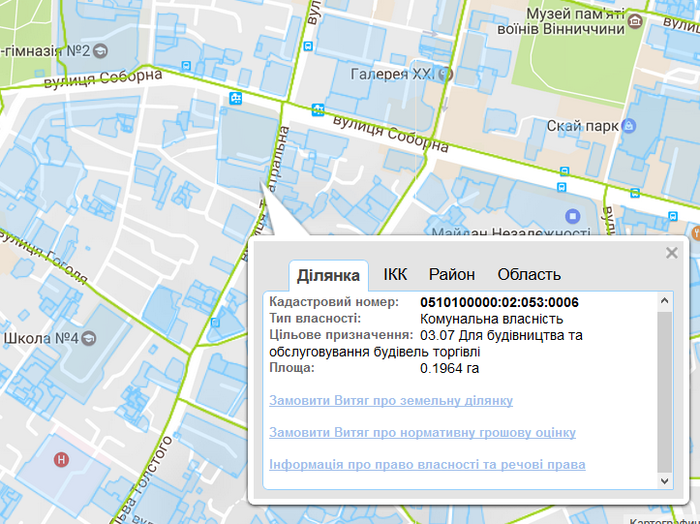Click the 'Майдан Незалежності' map label
Image resolution: width=700 pixels, height=524 pixels.
[x=511, y=231]
